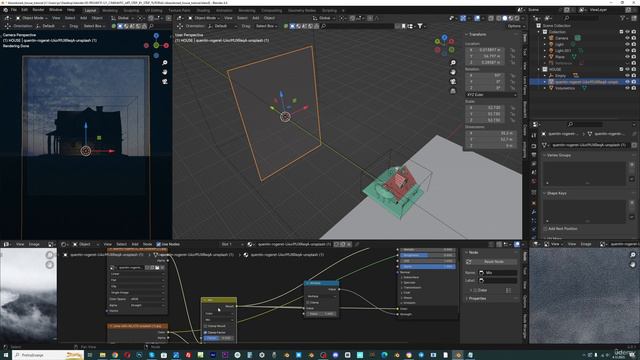Click the Windows taskbar search box
The height and width of the screenshot is (360, 640).
(x=48, y=355)
